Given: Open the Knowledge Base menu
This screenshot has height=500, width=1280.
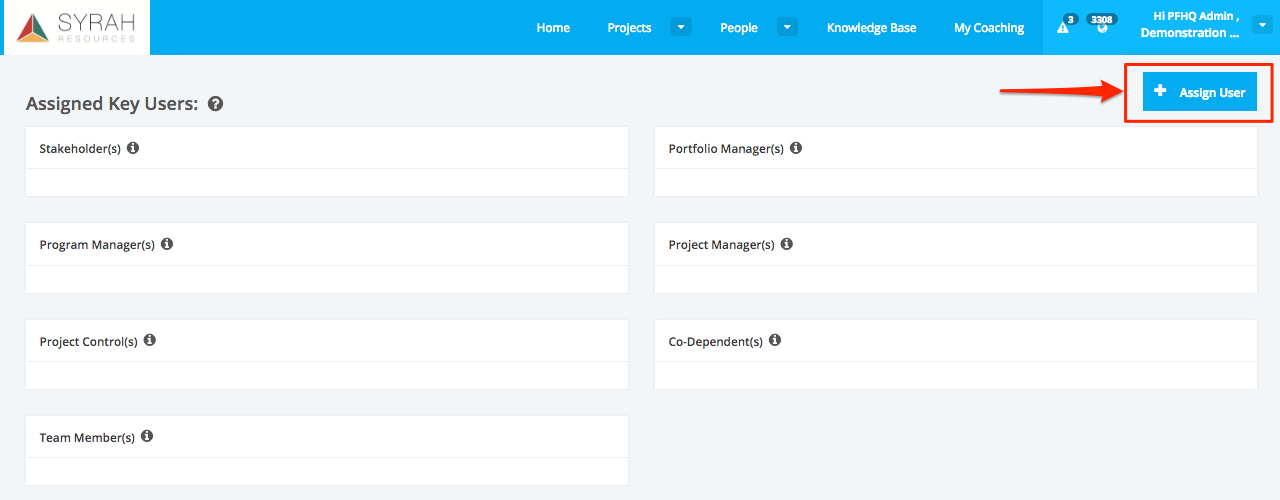Looking at the screenshot, I should (871, 28).
